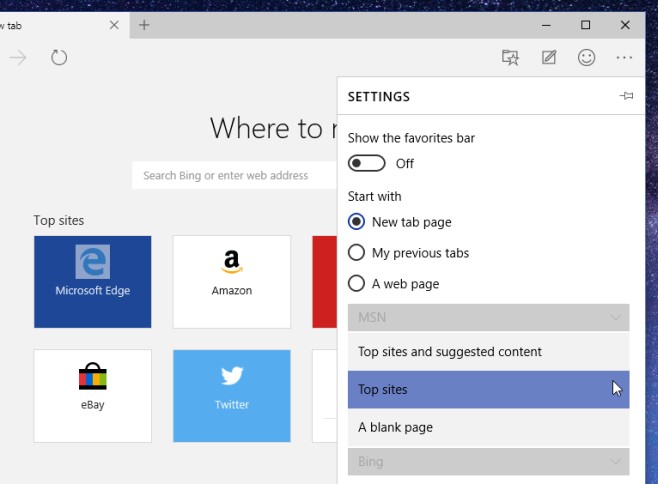Open the Amazon top site tile
Image resolution: width=658 pixels, height=484 pixels.
[x=232, y=282]
